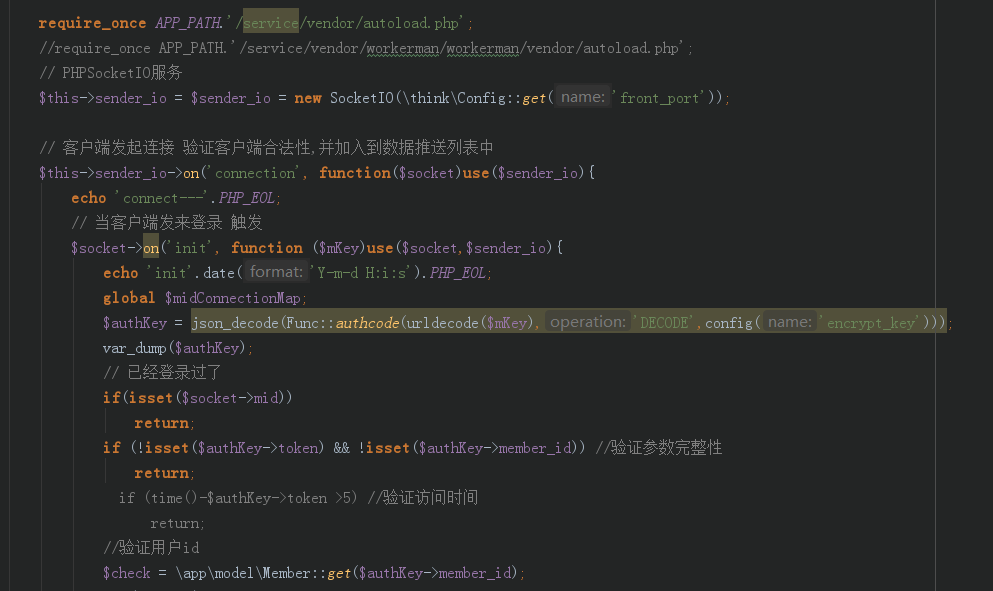Click the '$authKey' variable on the json_decode assignment line

[135, 323]
